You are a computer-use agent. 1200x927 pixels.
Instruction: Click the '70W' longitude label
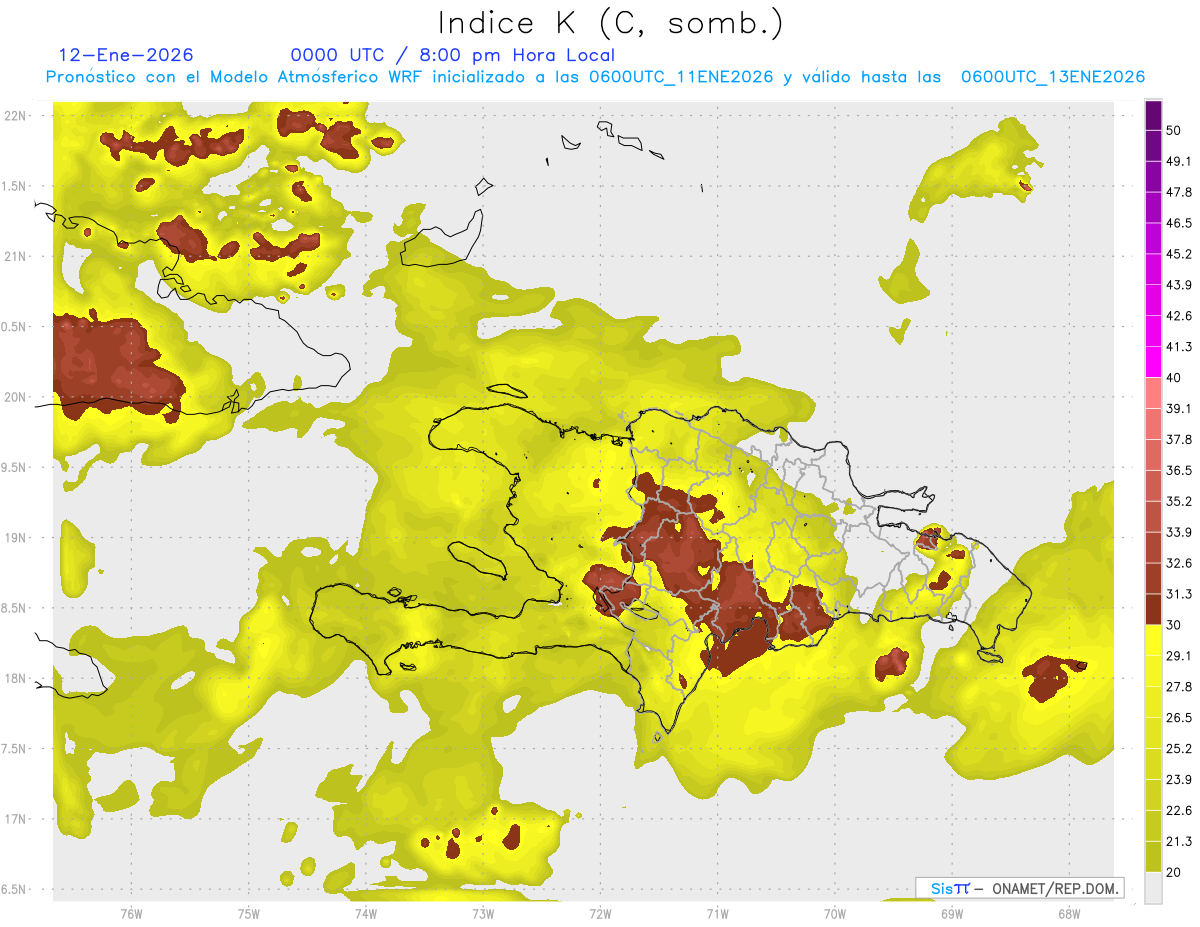(835, 914)
